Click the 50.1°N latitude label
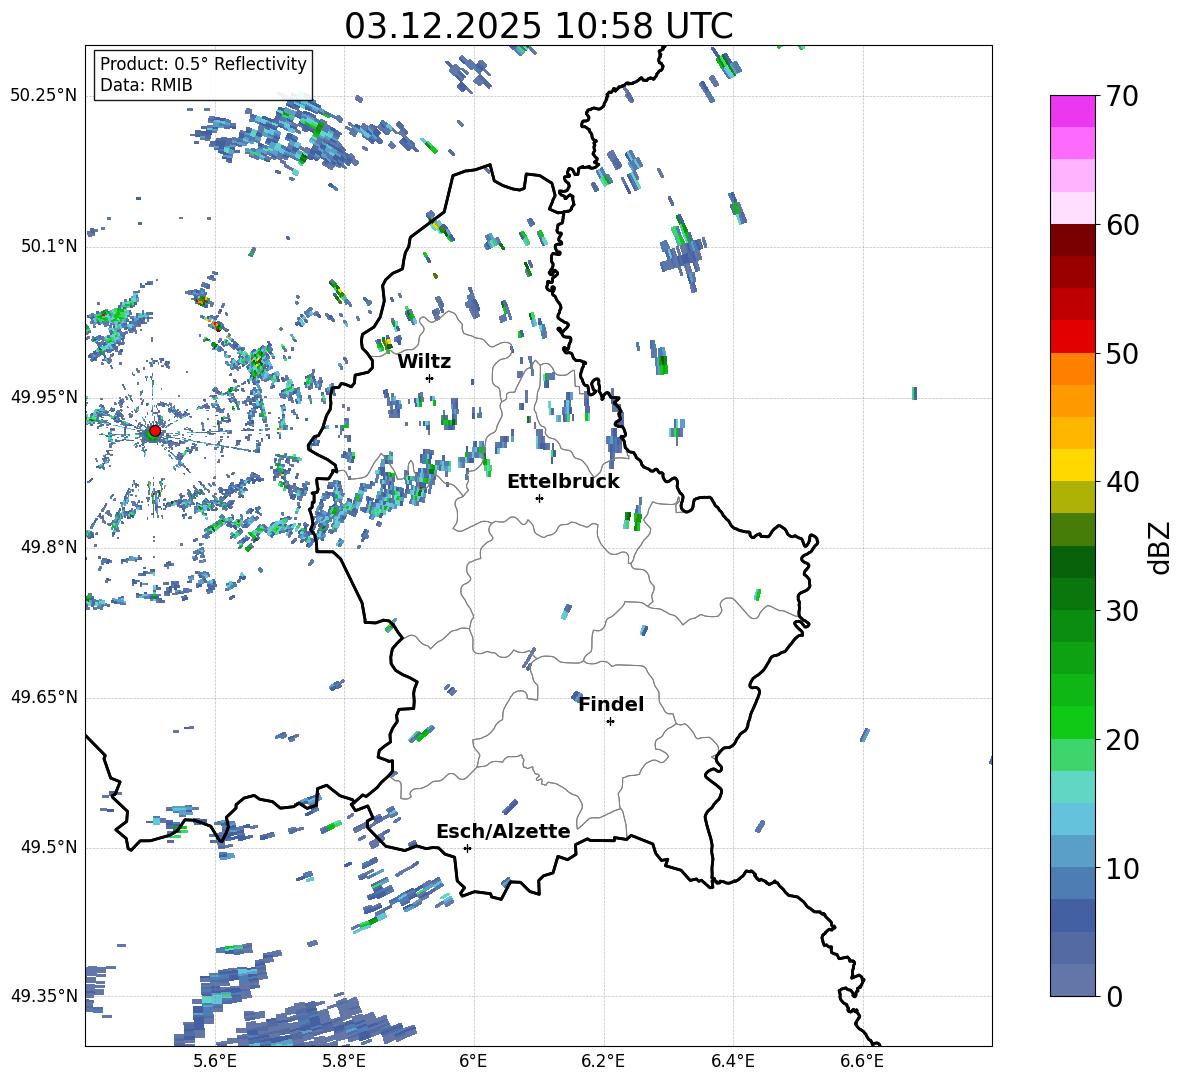 pyautogui.click(x=49, y=246)
